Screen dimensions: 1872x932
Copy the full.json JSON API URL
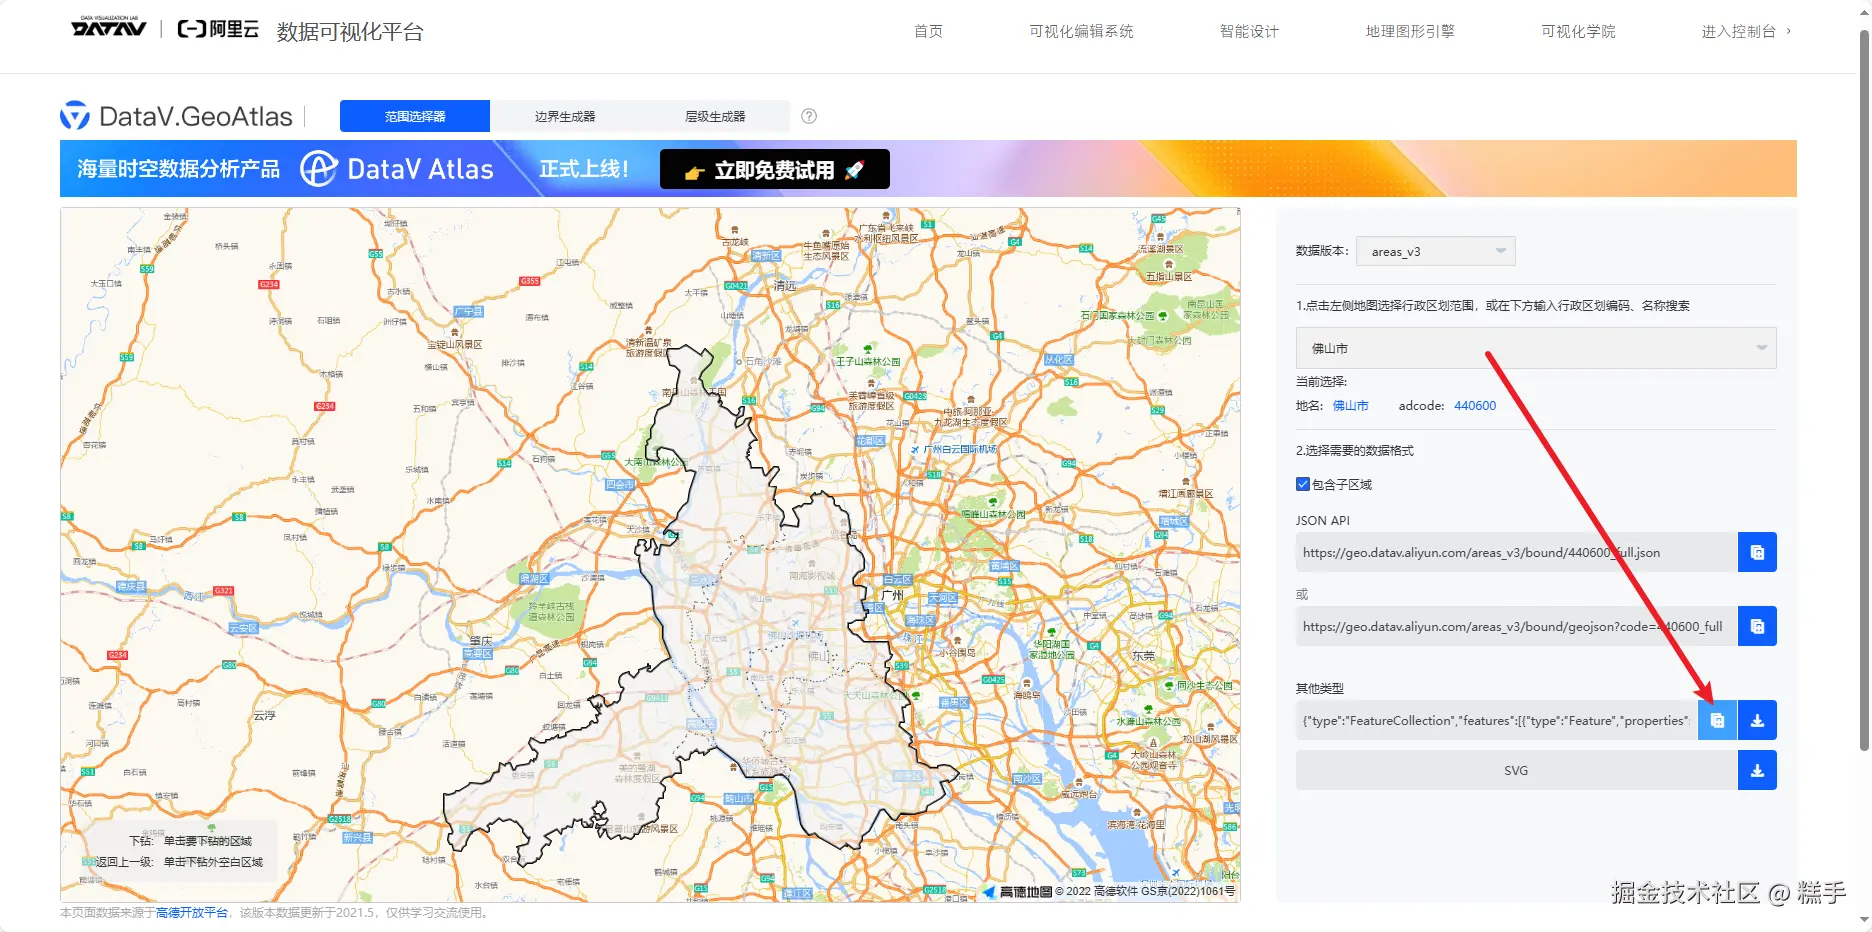1757,552
